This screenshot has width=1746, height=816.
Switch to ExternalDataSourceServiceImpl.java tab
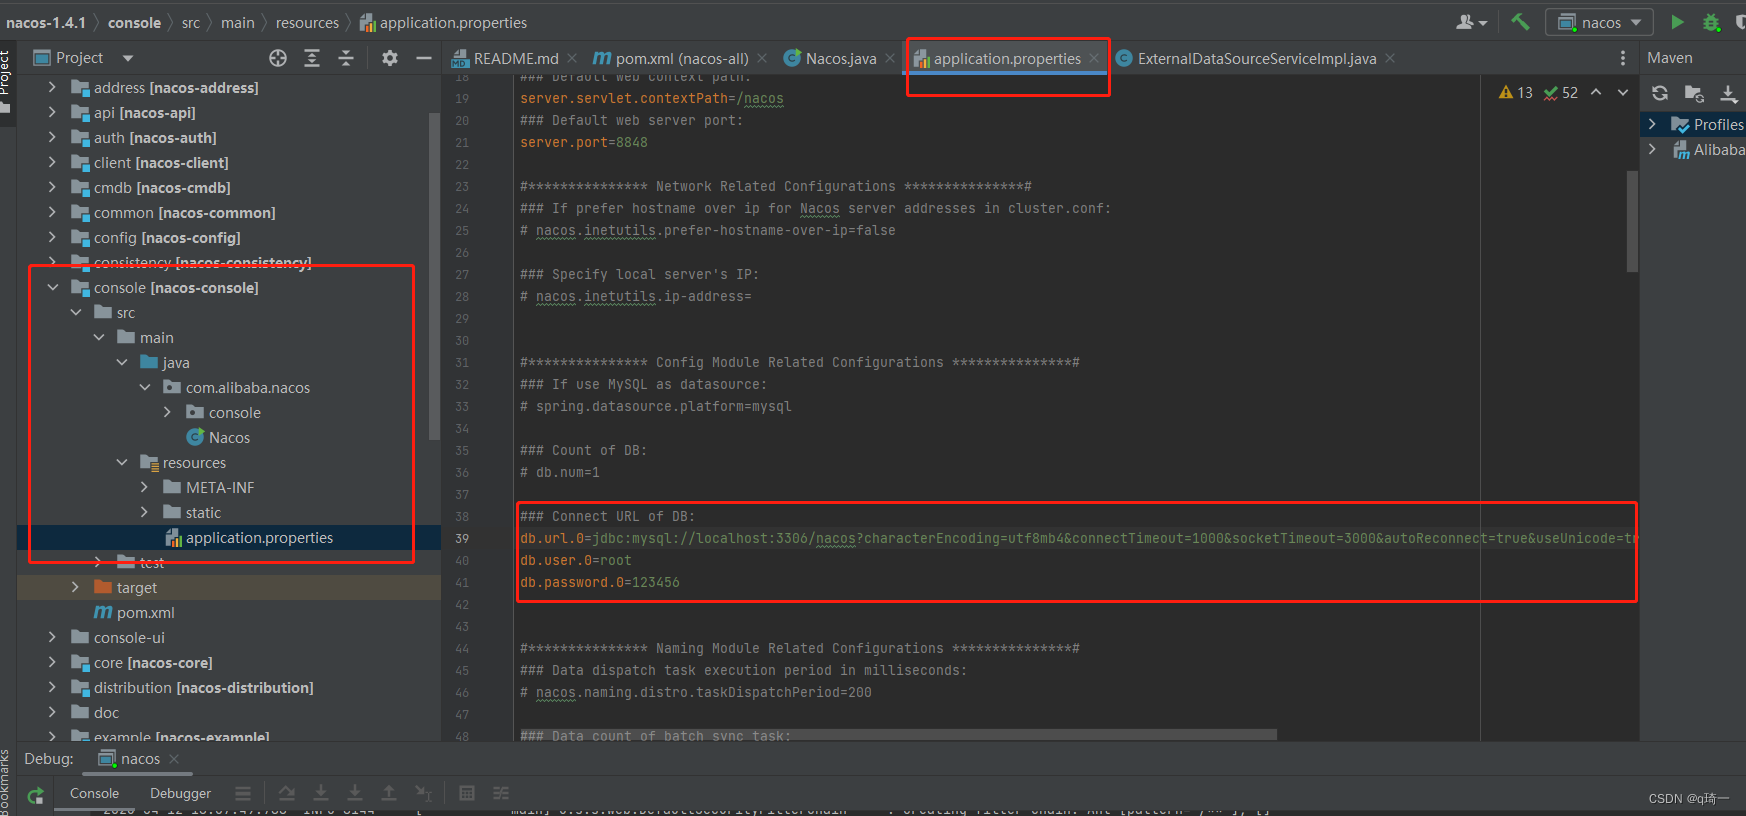[x=1255, y=58]
